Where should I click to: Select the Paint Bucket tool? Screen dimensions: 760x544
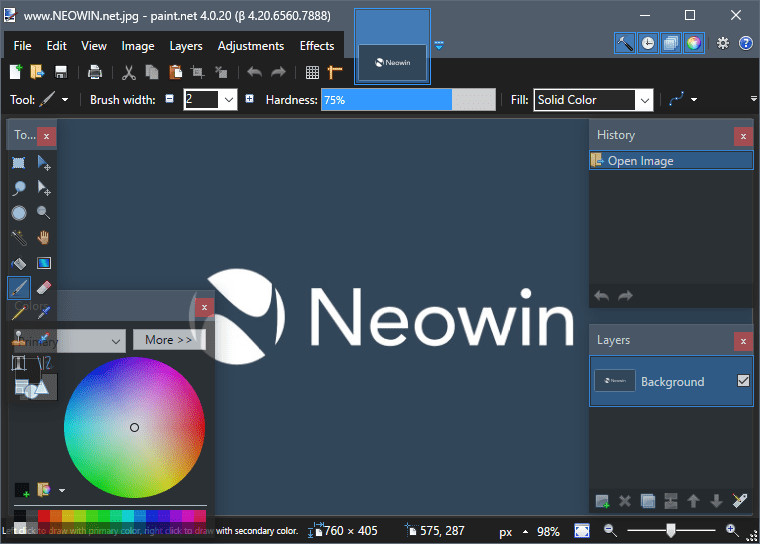tap(18, 263)
